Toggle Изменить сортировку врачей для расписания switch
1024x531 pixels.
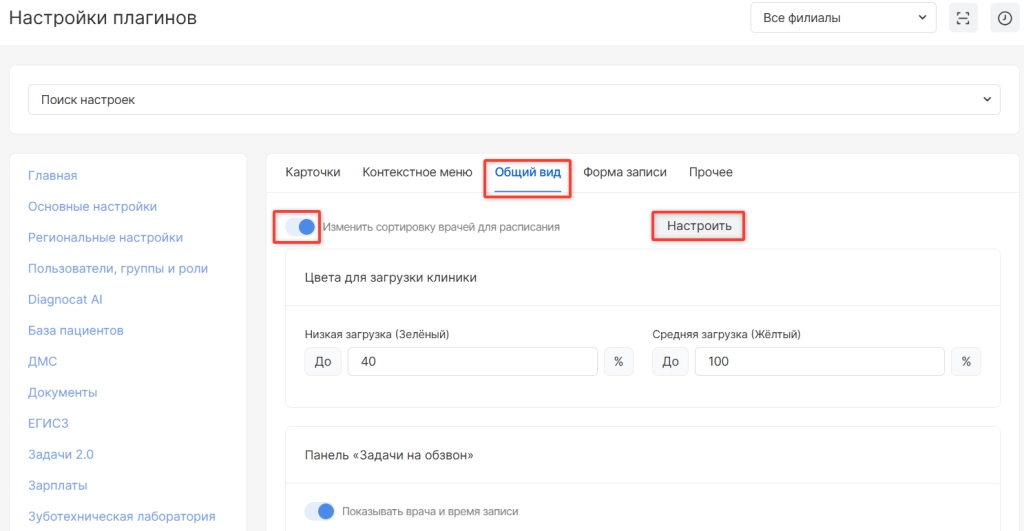click(x=300, y=227)
